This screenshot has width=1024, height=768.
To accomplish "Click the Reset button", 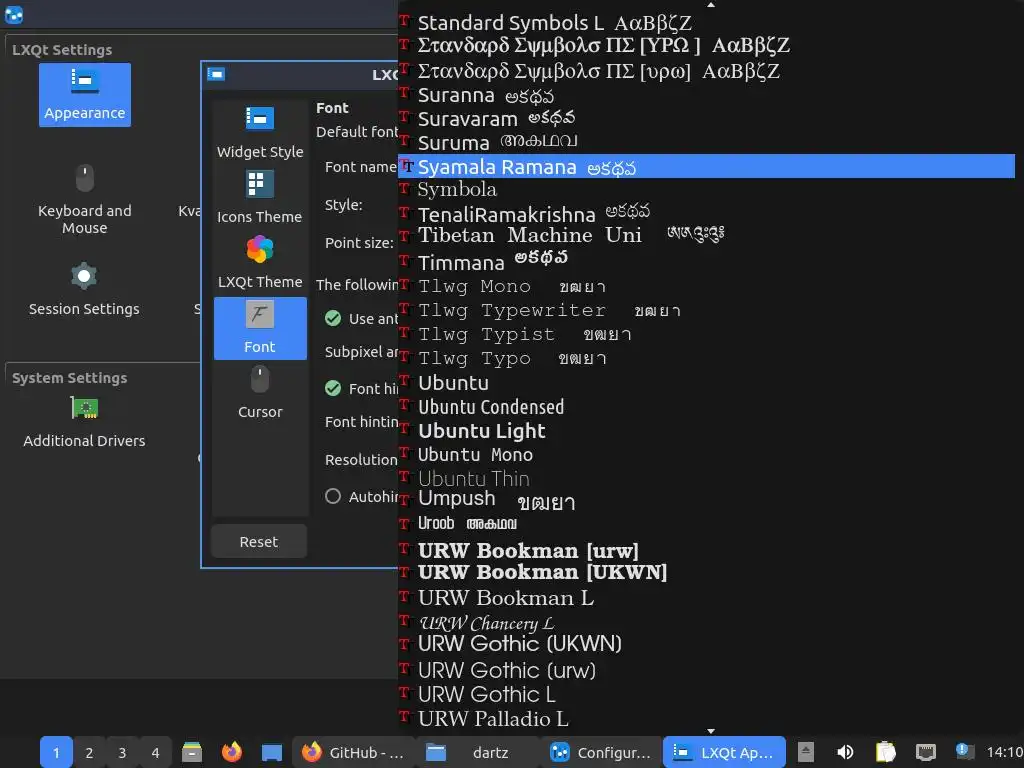I will tap(259, 541).
